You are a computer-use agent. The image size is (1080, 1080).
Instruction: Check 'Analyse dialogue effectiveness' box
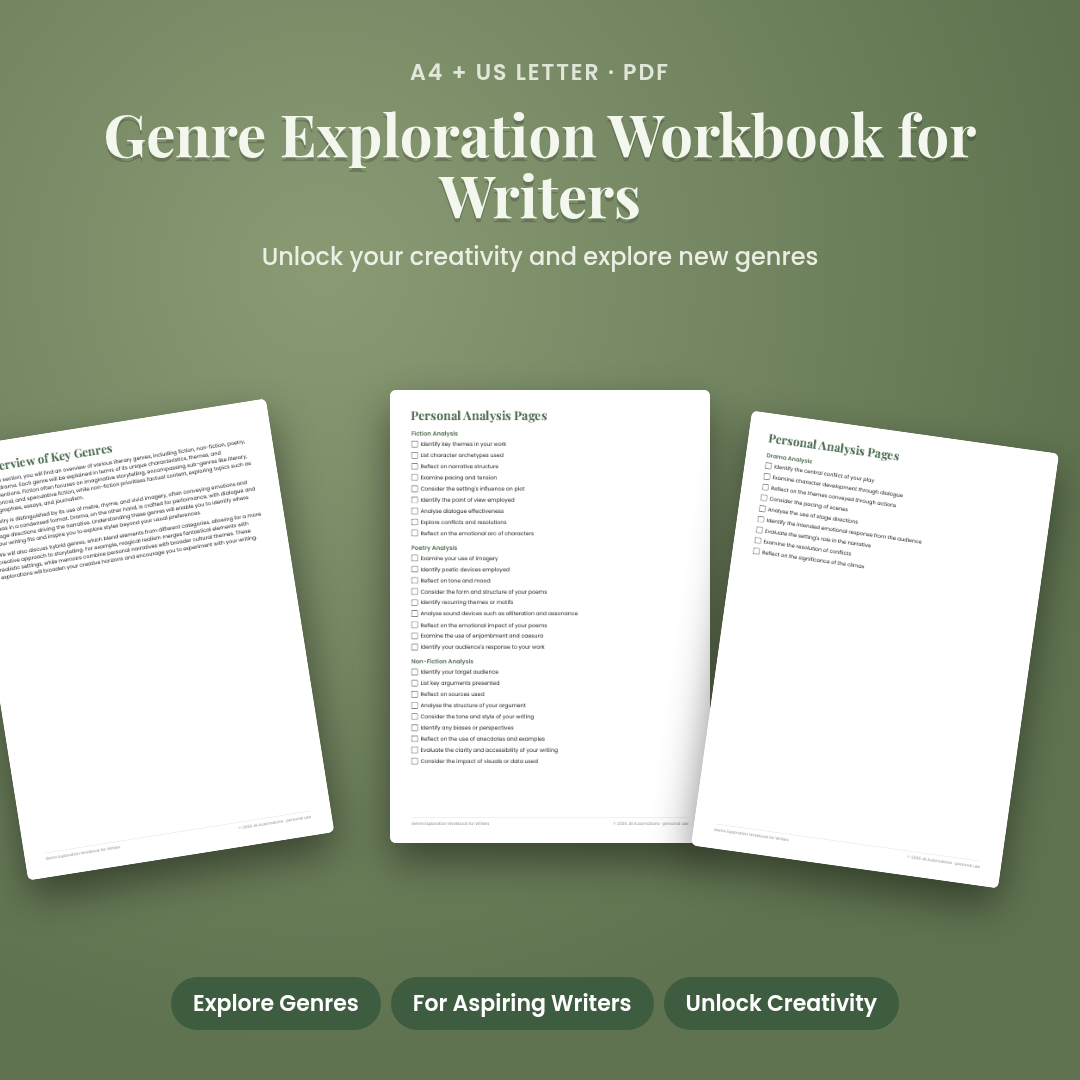(415, 511)
